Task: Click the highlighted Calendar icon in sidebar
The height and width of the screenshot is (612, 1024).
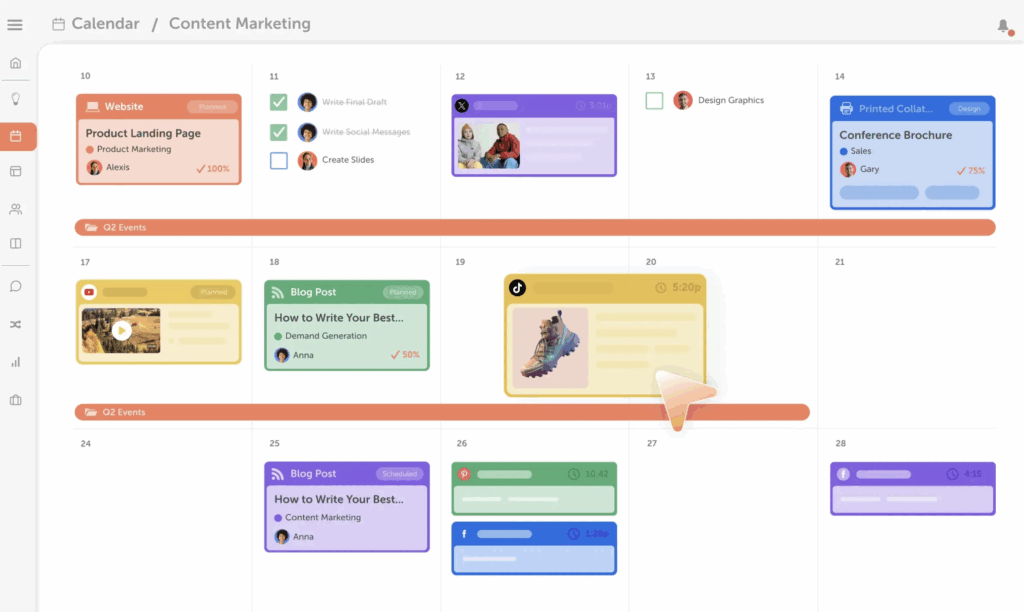Action: pyautogui.click(x=15, y=136)
